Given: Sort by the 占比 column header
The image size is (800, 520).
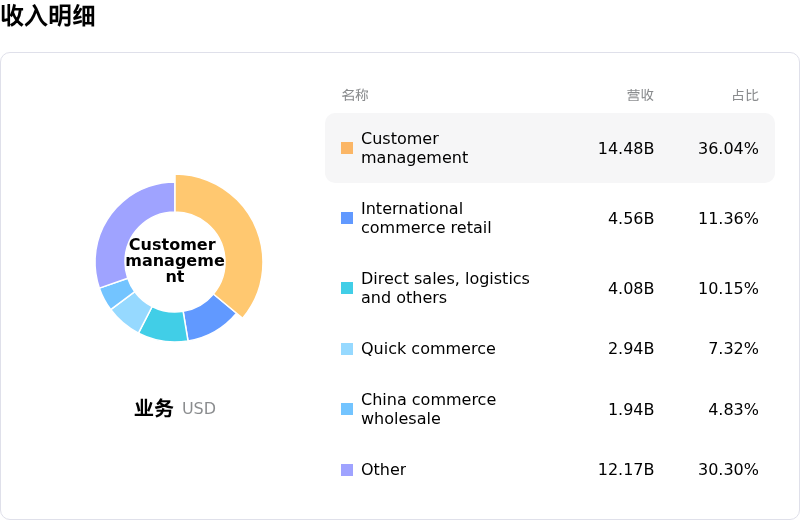Looking at the screenshot, I should (x=745, y=95).
